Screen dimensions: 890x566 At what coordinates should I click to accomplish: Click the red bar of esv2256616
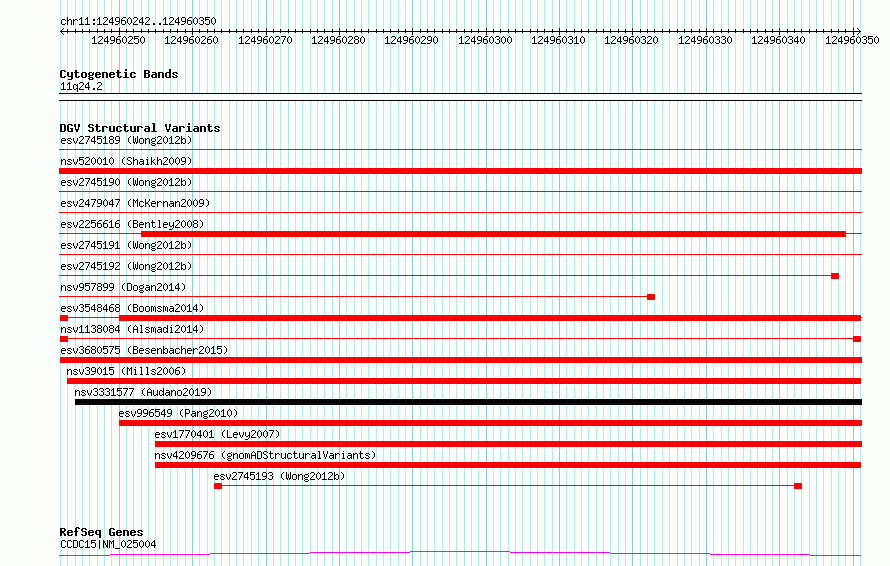tap(493, 234)
